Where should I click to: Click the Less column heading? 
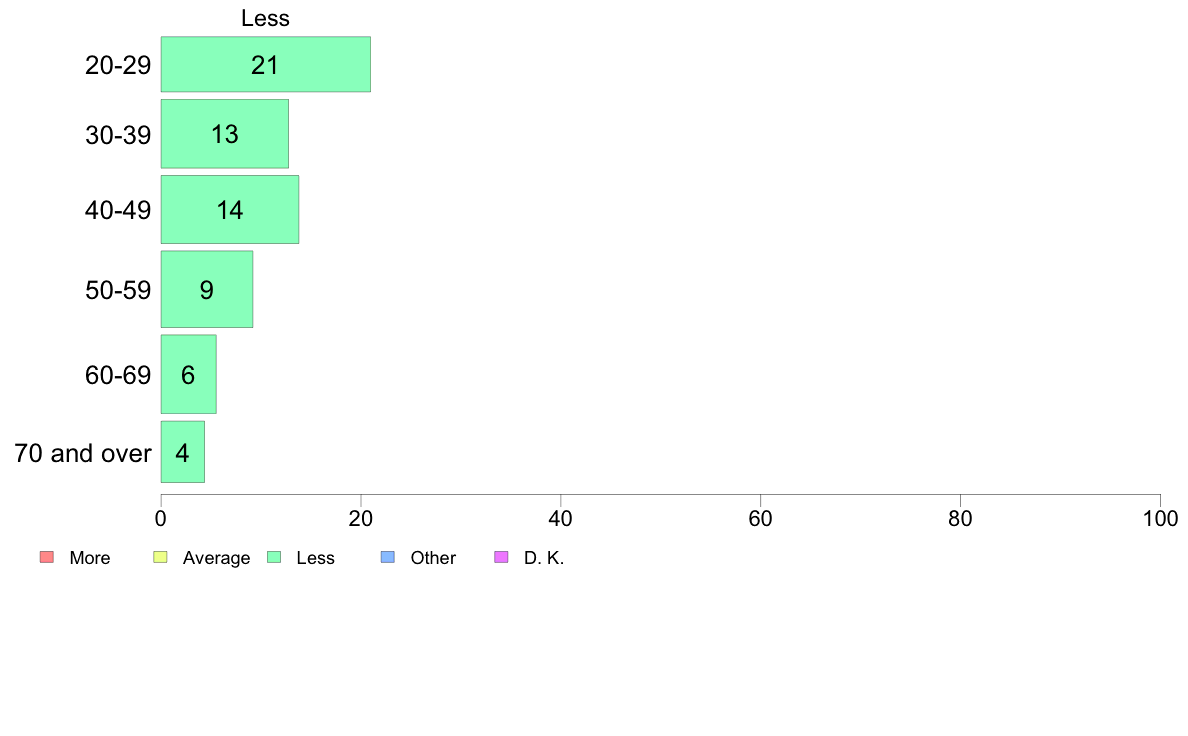coord(265,18)
